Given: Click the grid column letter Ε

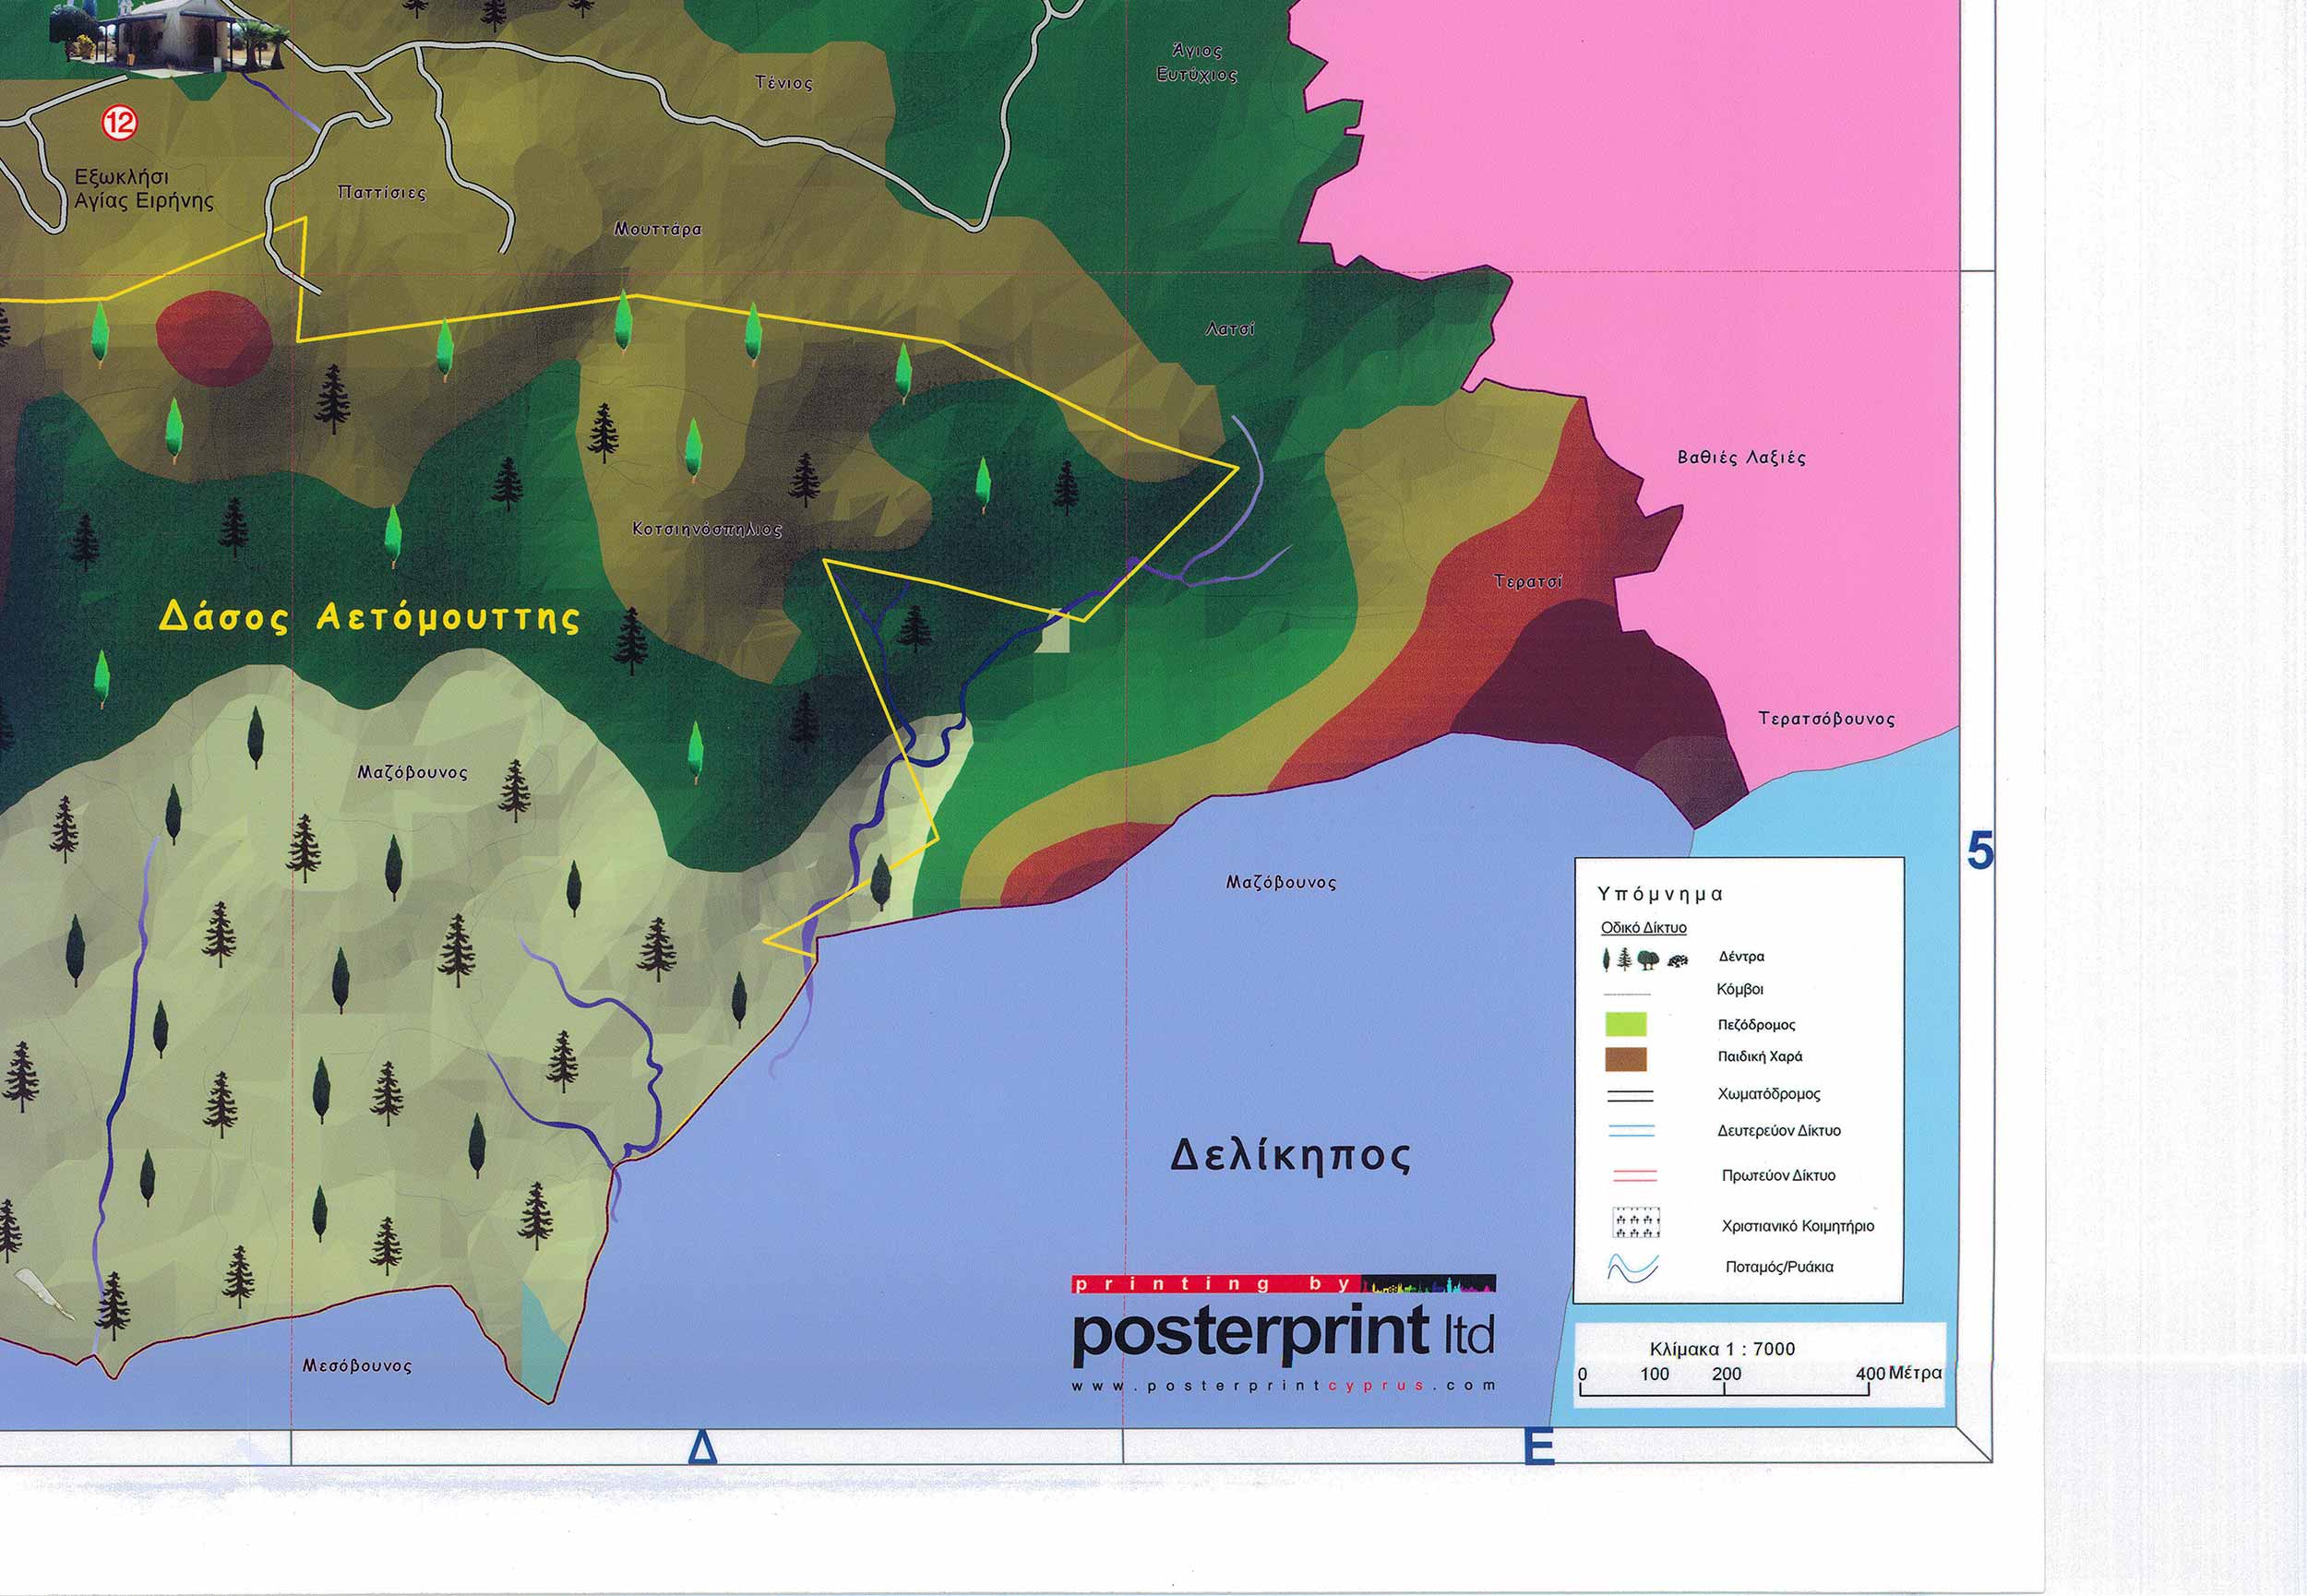Looking at the screenshot, I should click(x=1538, y=1448).
